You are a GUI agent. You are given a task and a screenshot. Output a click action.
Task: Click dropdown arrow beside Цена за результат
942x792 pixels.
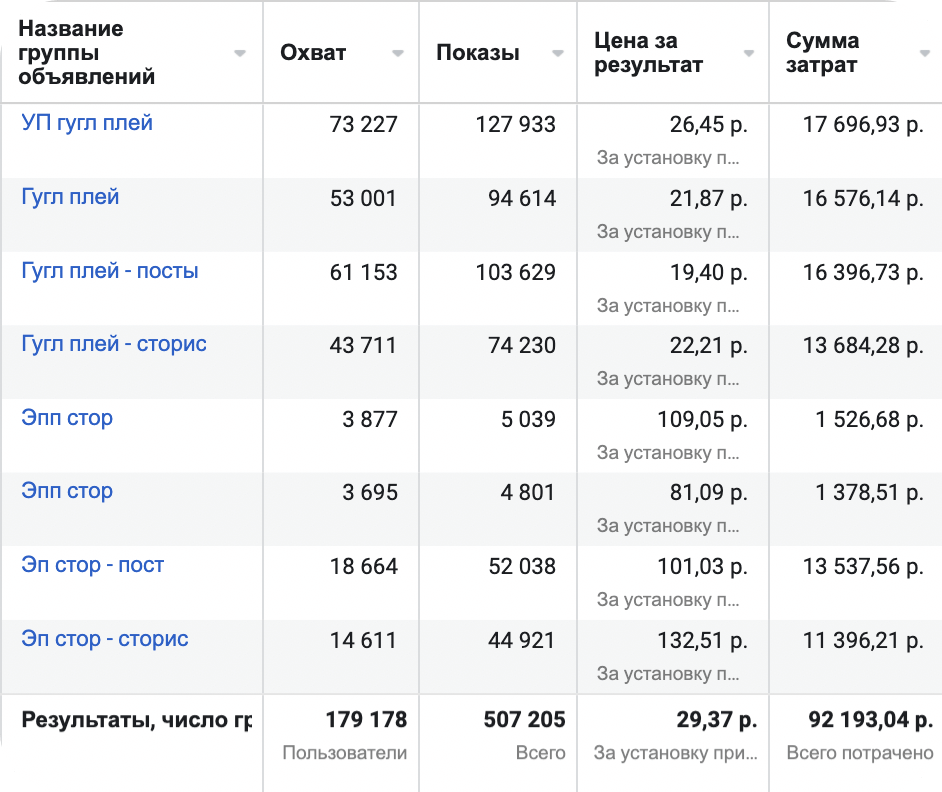(749, 54)
